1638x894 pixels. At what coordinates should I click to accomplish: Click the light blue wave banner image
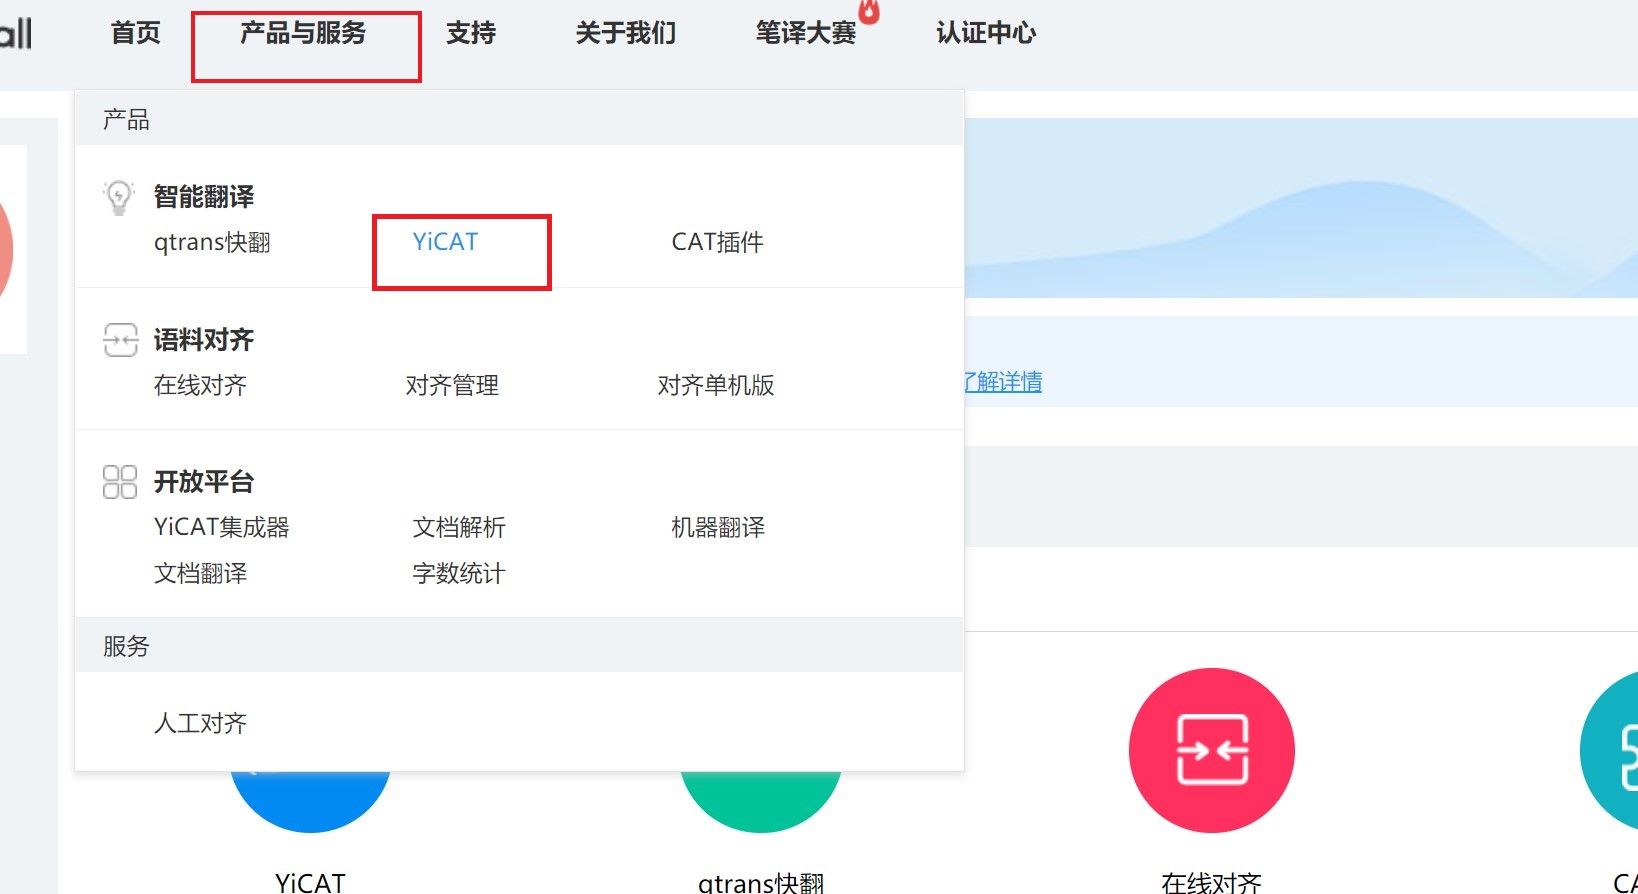(1301, 208)
